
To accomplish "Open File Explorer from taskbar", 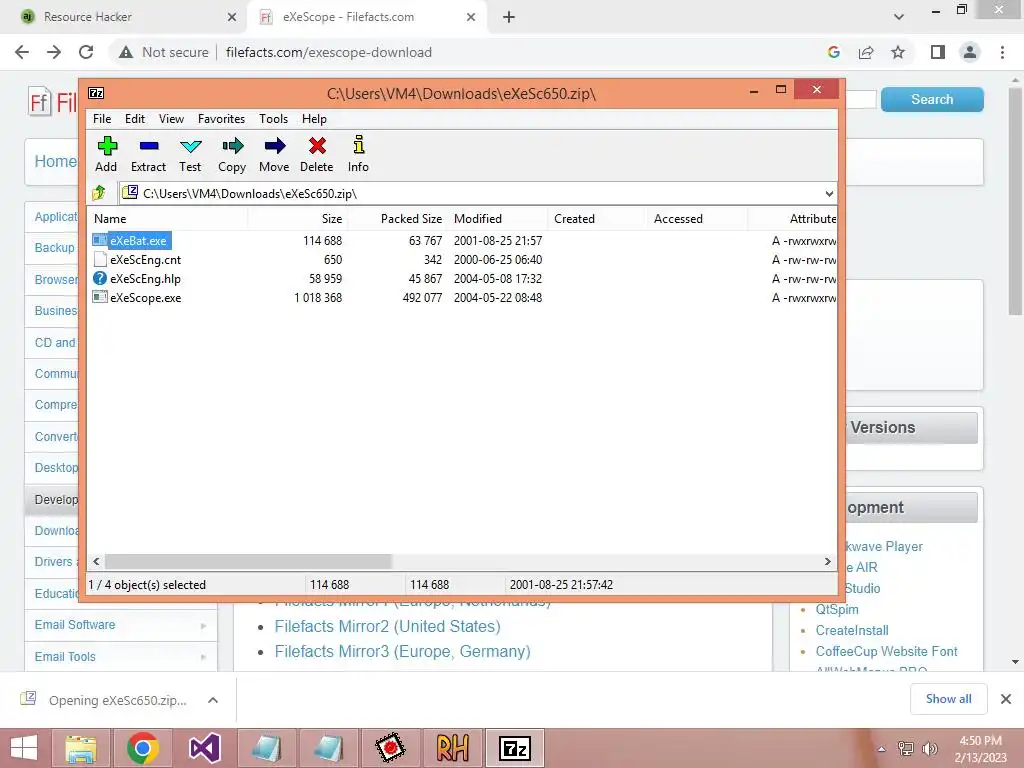I will click(81, 748).
